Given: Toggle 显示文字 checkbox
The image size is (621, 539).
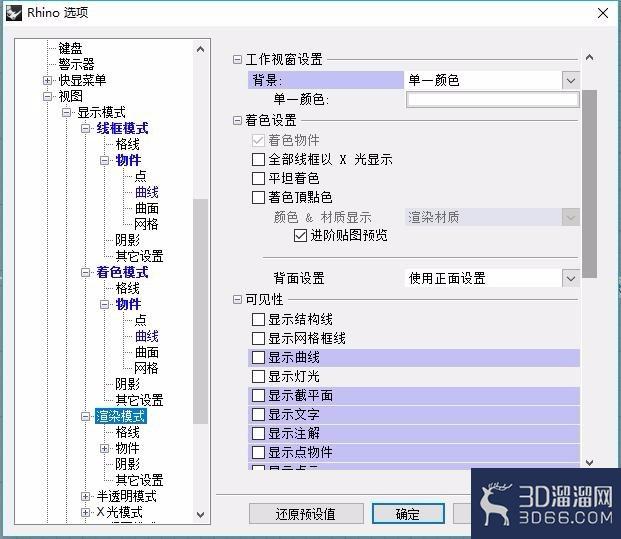Looking at the screenshot, I should click(258, 414).
